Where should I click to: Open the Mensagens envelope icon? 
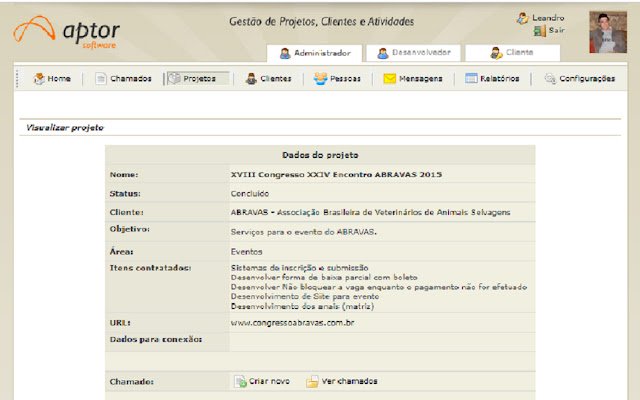click(389, 78)
